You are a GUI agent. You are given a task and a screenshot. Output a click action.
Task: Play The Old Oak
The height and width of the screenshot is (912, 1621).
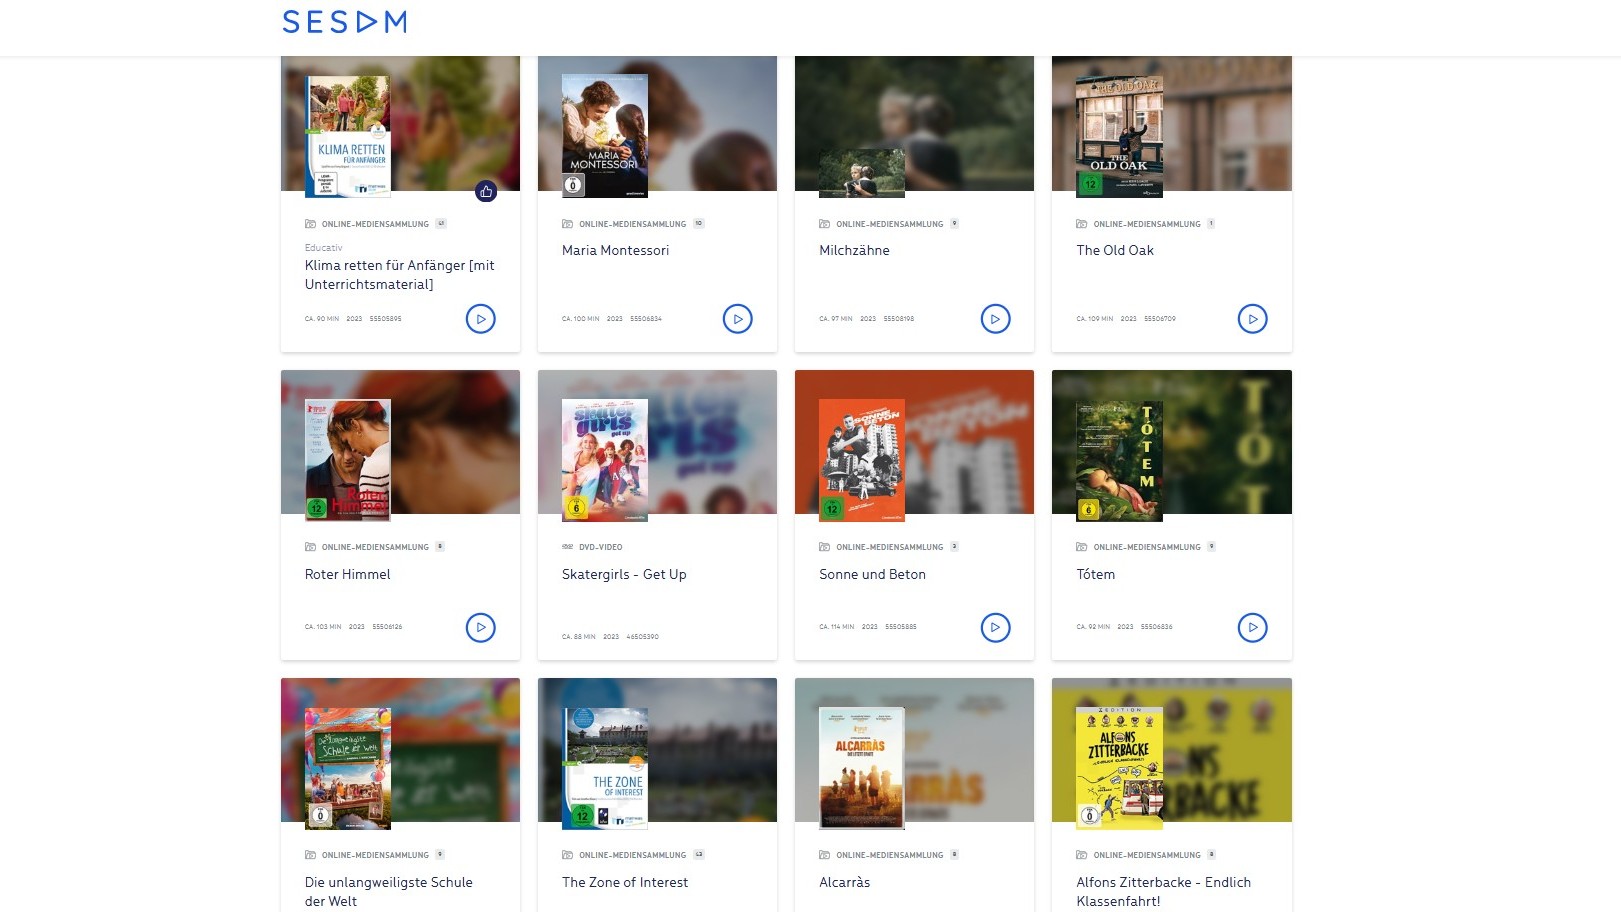[x=1253, y=319]
